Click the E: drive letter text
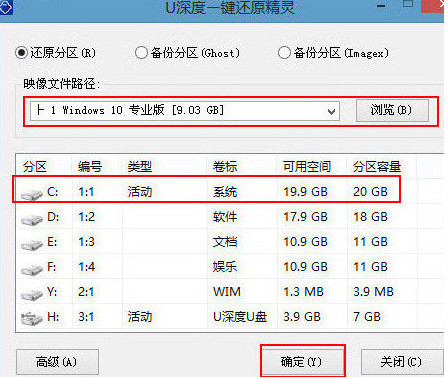 click(52, 242)
